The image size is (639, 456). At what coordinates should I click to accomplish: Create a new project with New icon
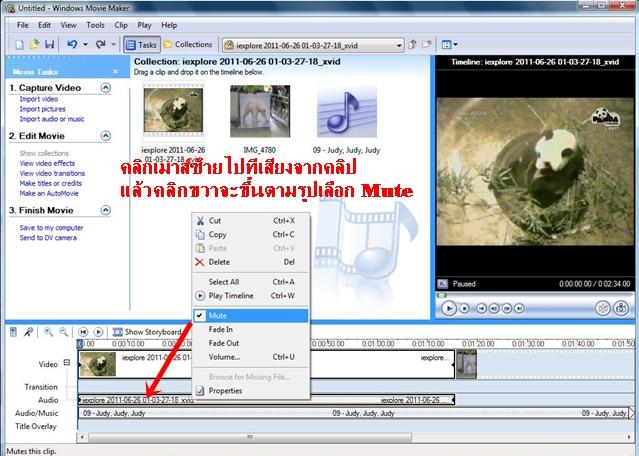point(19,45)
